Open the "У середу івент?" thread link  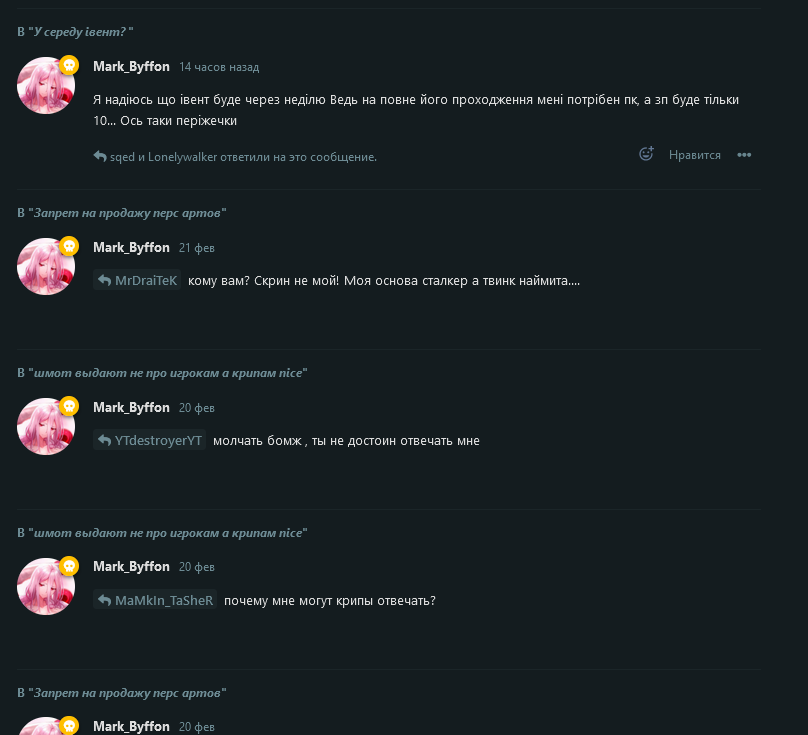81,32
